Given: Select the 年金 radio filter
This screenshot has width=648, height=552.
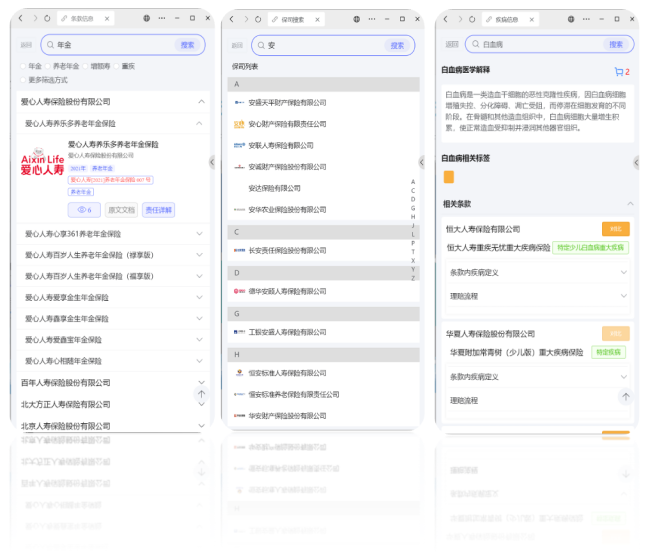Looking at the screenshot, I should [x=23, y=66].
